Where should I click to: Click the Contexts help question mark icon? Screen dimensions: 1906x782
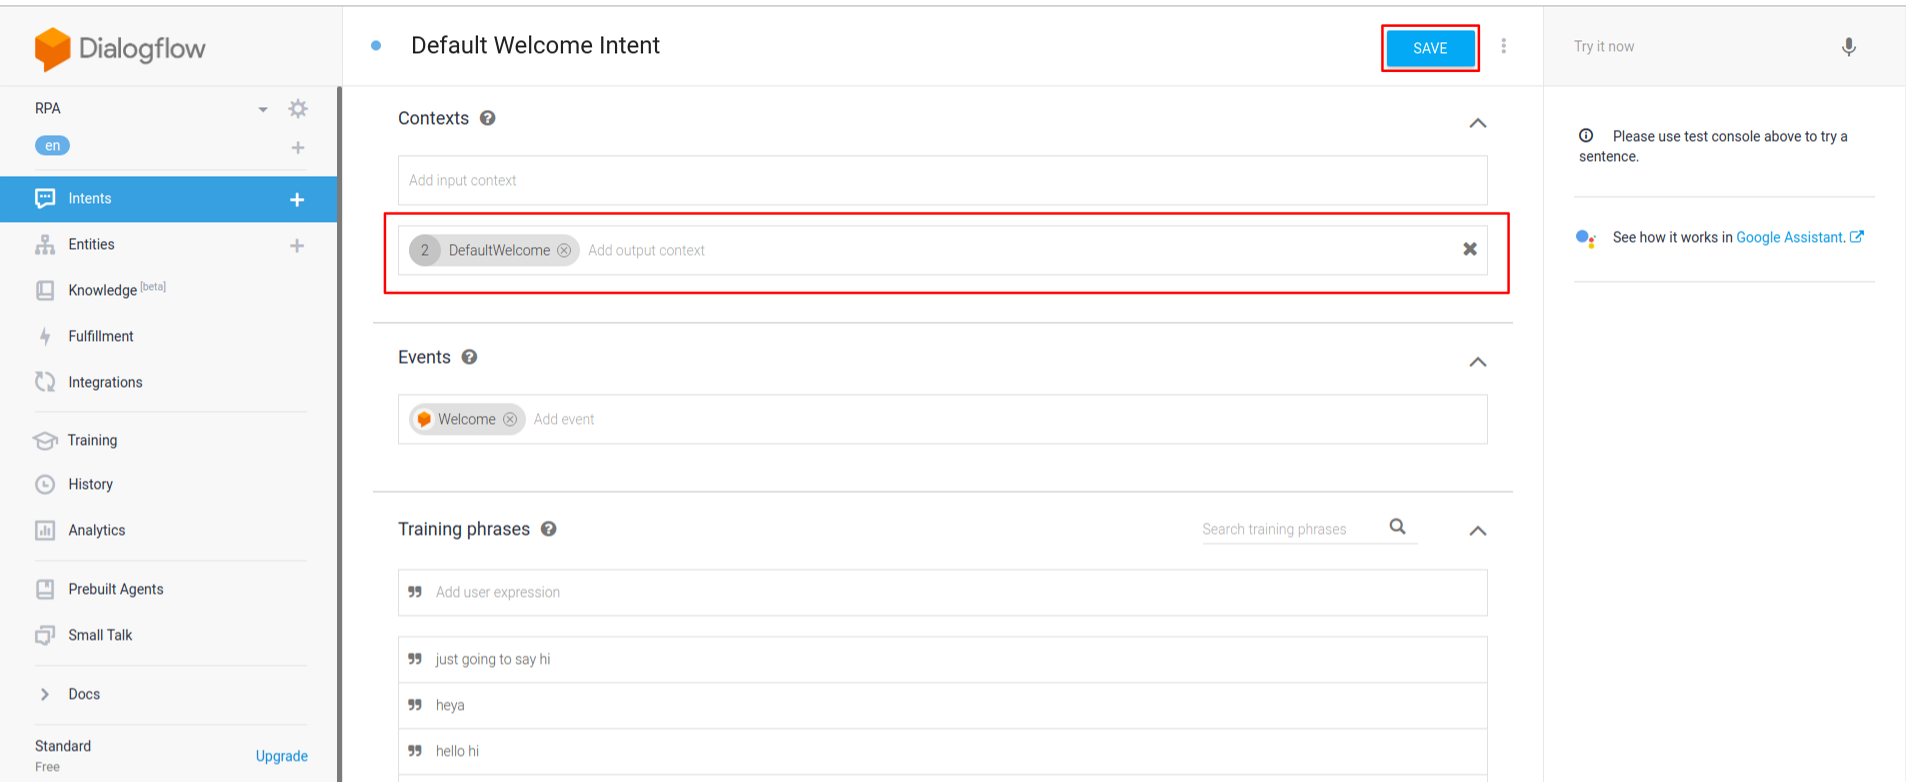[488, 118]
